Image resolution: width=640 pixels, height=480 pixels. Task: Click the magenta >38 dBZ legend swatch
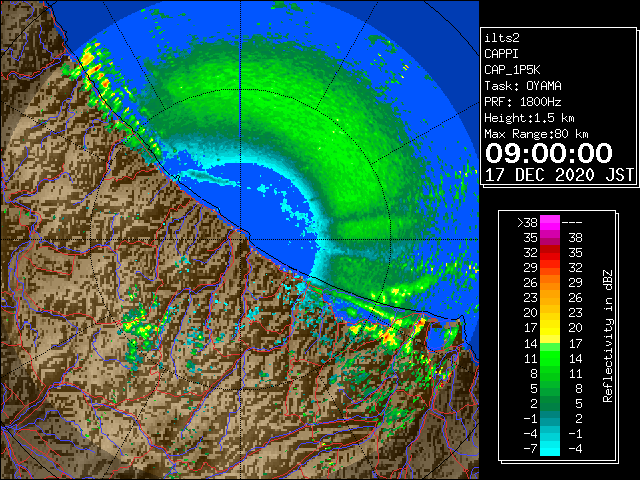pyautogui.click(x=550, y=223)
